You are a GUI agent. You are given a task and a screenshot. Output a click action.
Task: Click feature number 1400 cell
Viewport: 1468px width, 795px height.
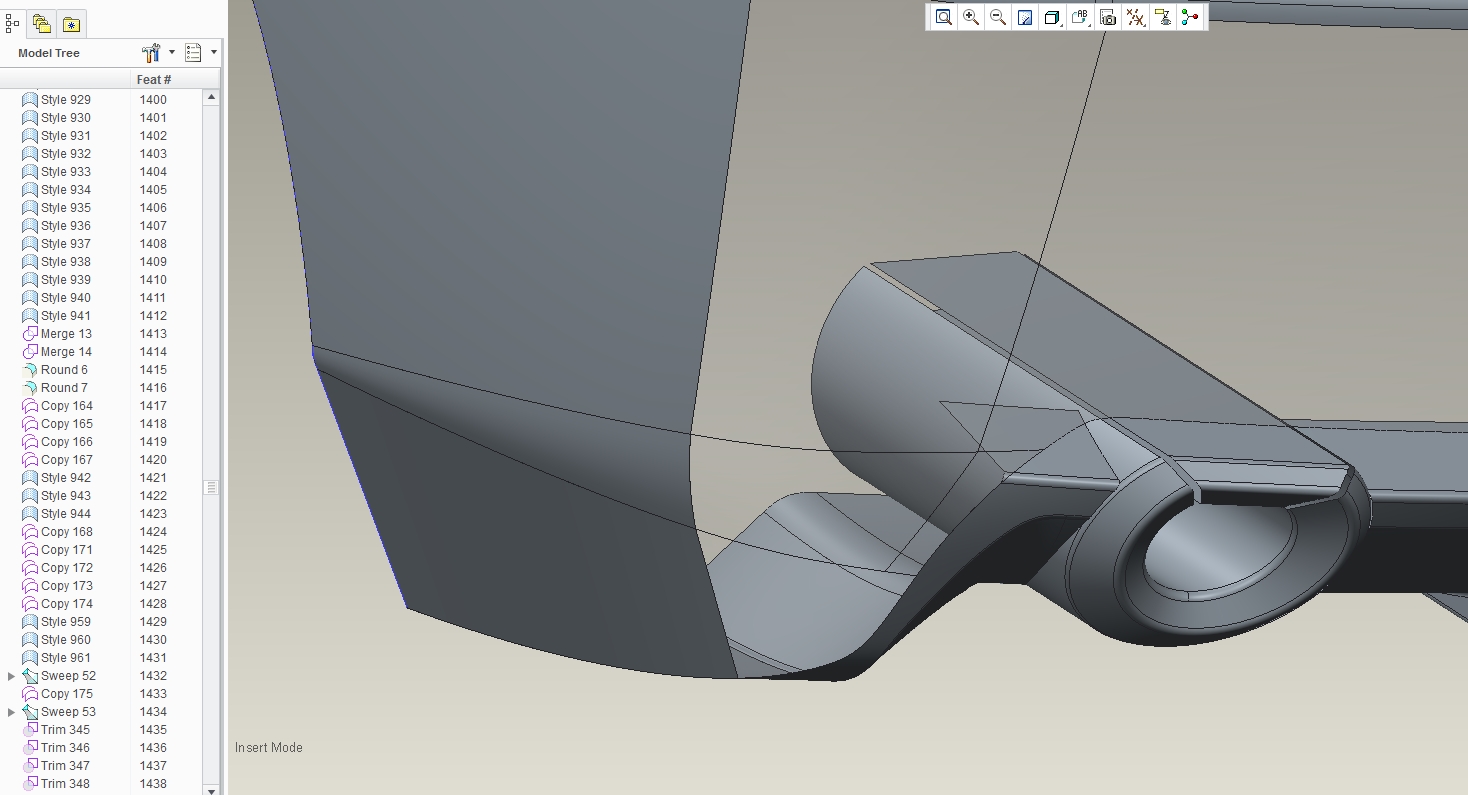153,100
